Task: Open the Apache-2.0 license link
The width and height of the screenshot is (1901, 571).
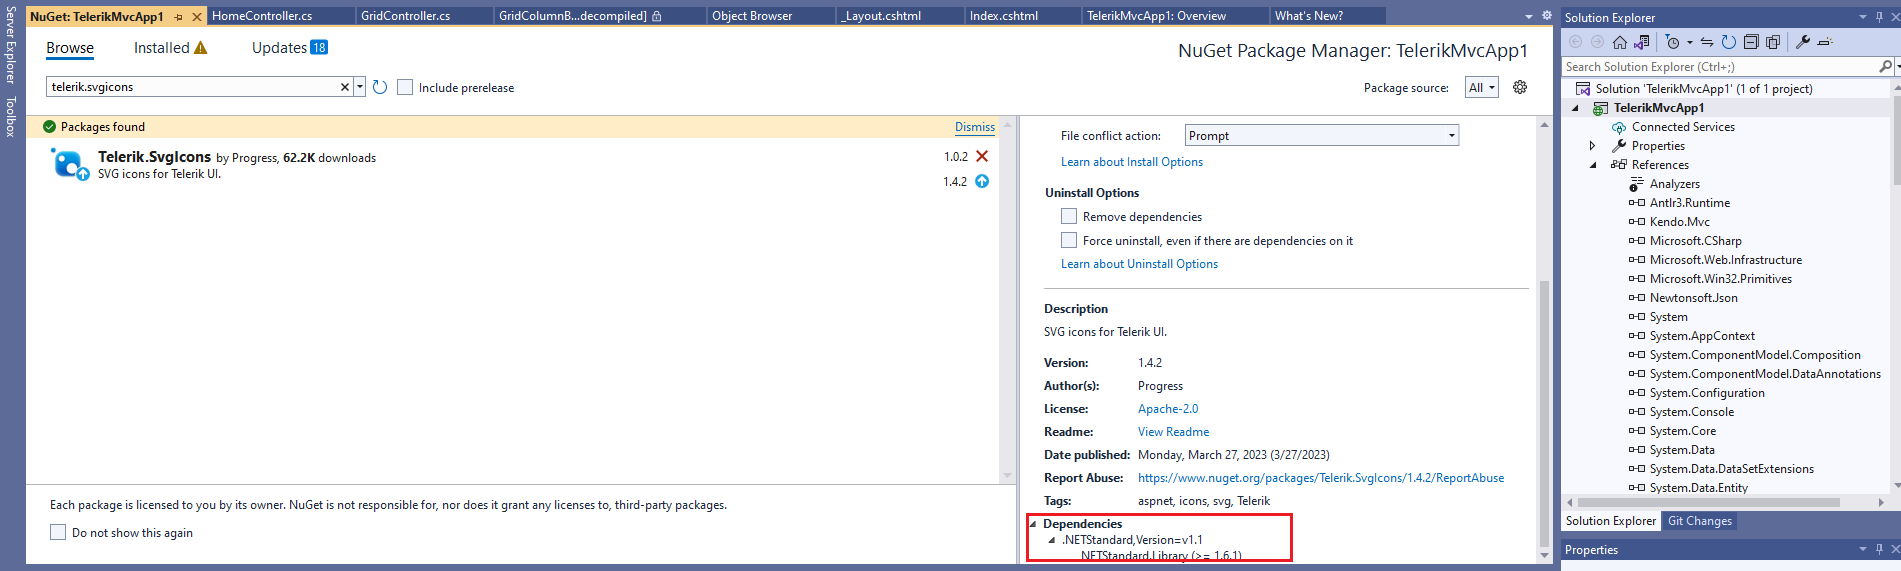Action: pos(1167,409)
